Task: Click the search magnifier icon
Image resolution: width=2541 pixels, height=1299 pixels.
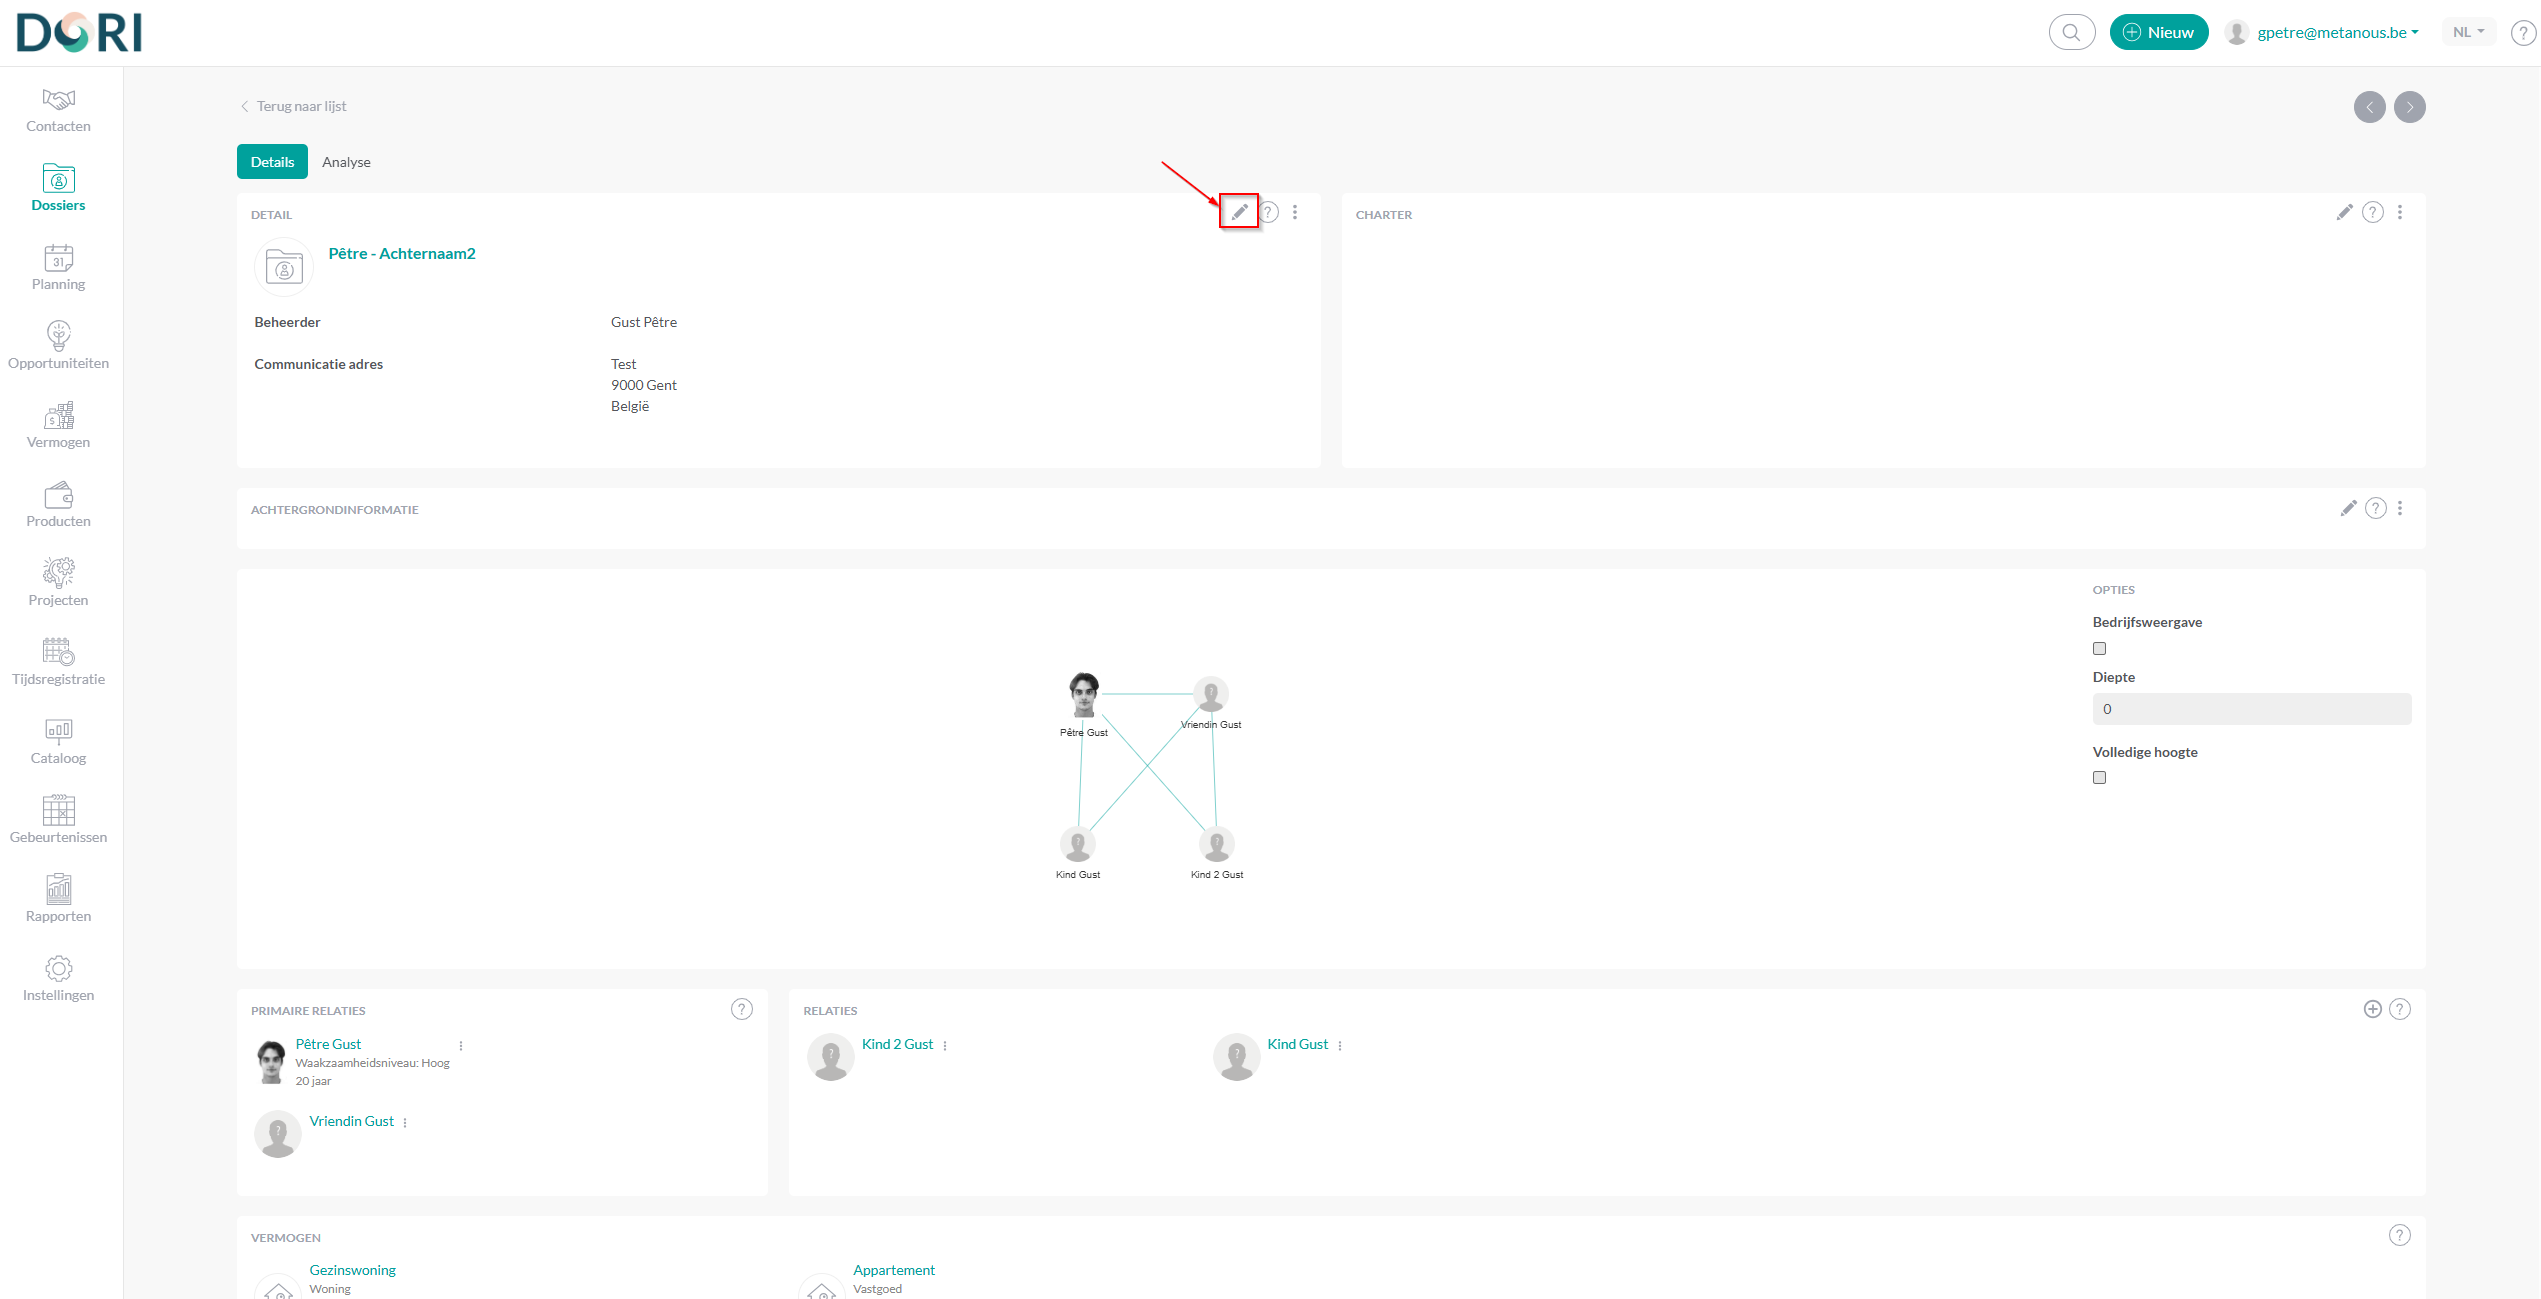Action: pyautogui.click(x=2071, y=32)
